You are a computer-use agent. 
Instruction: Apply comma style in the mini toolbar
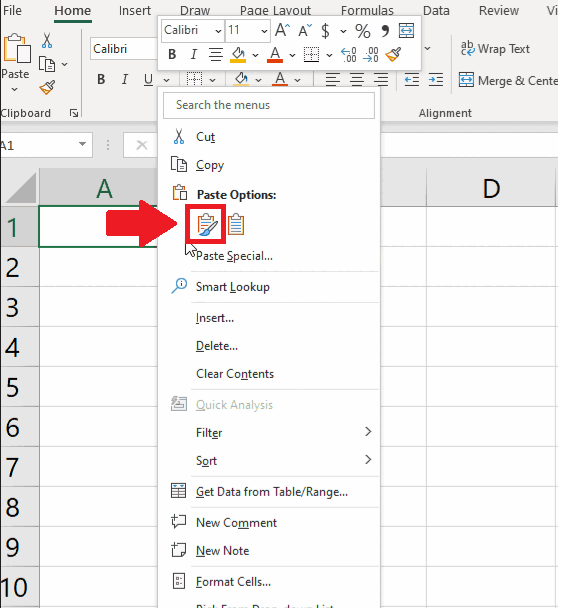(385, 31)
